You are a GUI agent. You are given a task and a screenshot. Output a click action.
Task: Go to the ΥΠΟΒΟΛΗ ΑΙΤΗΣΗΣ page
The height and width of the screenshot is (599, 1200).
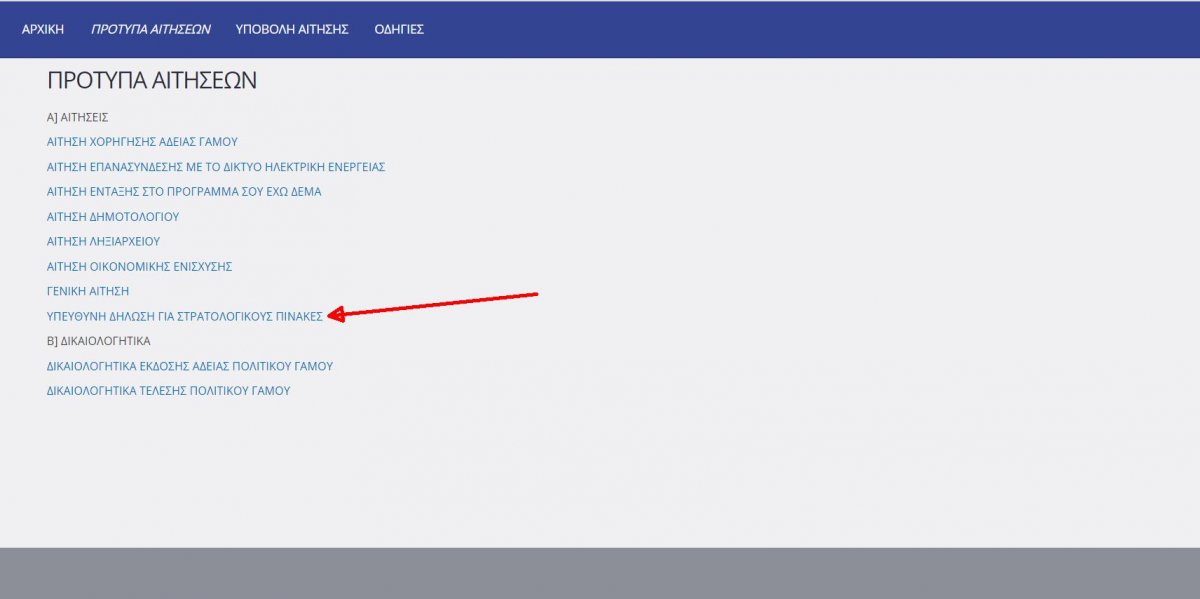point(292,29)
